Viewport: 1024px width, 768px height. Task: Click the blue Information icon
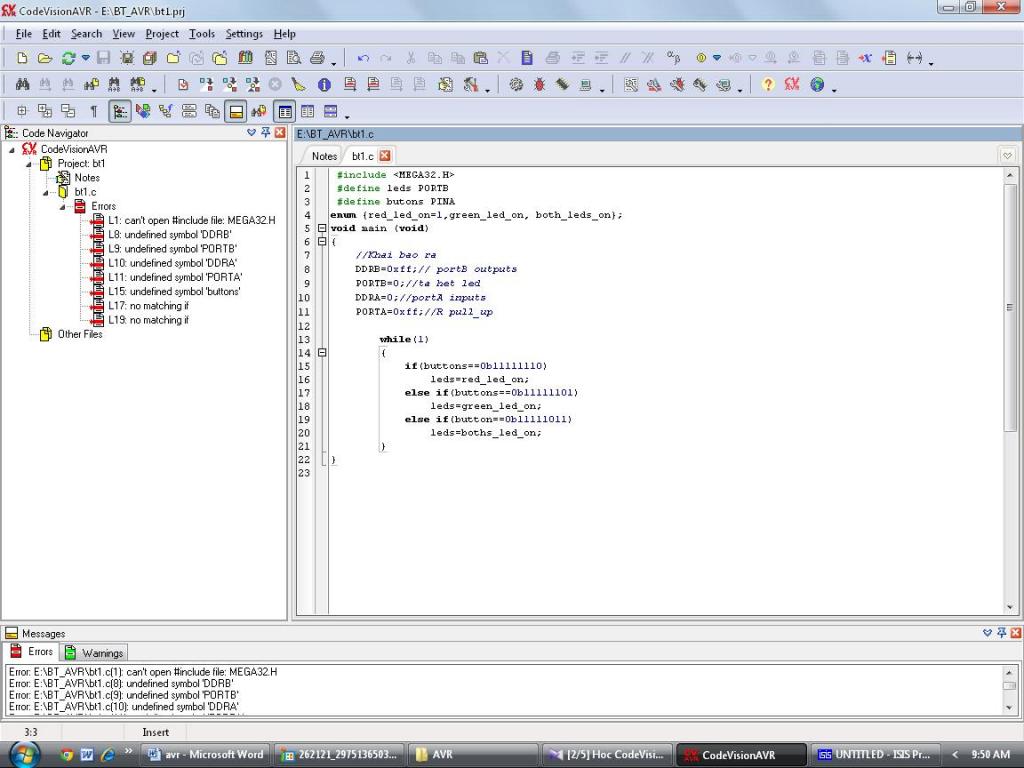pyautogui.click(x=324, y=85)
